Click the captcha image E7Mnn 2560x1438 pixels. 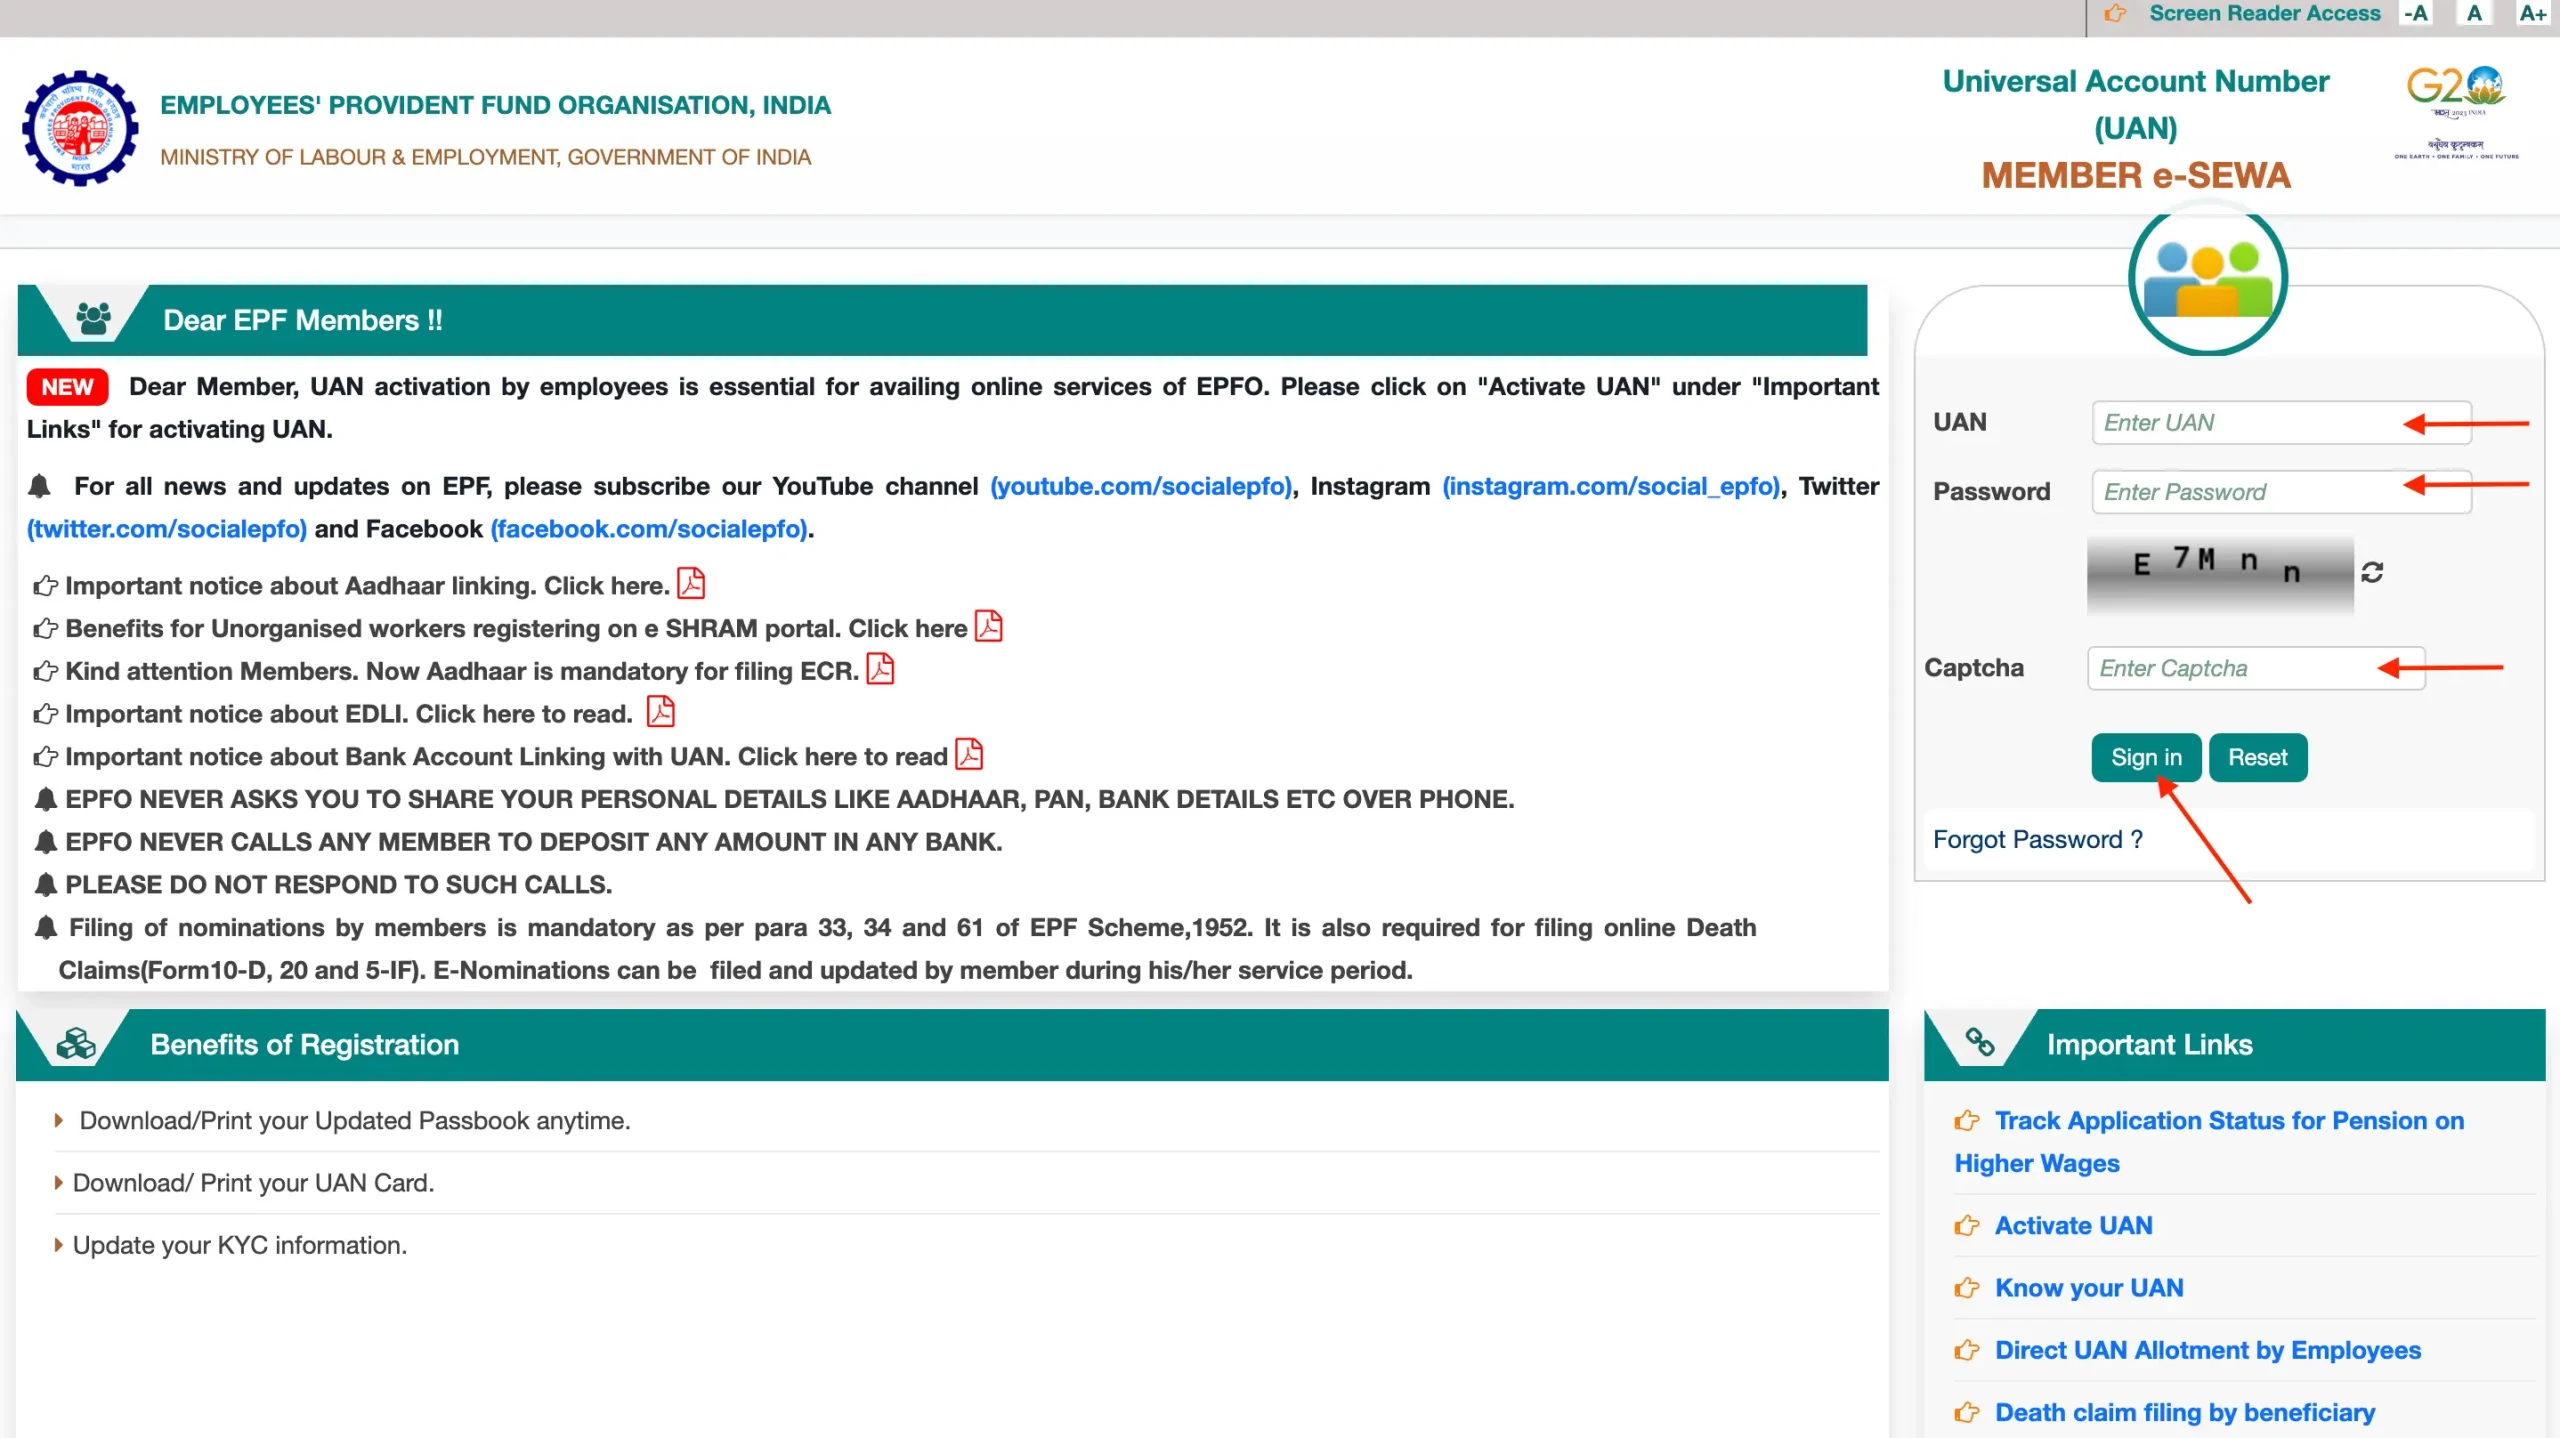pyautogui.click(x=2220, y=572)
